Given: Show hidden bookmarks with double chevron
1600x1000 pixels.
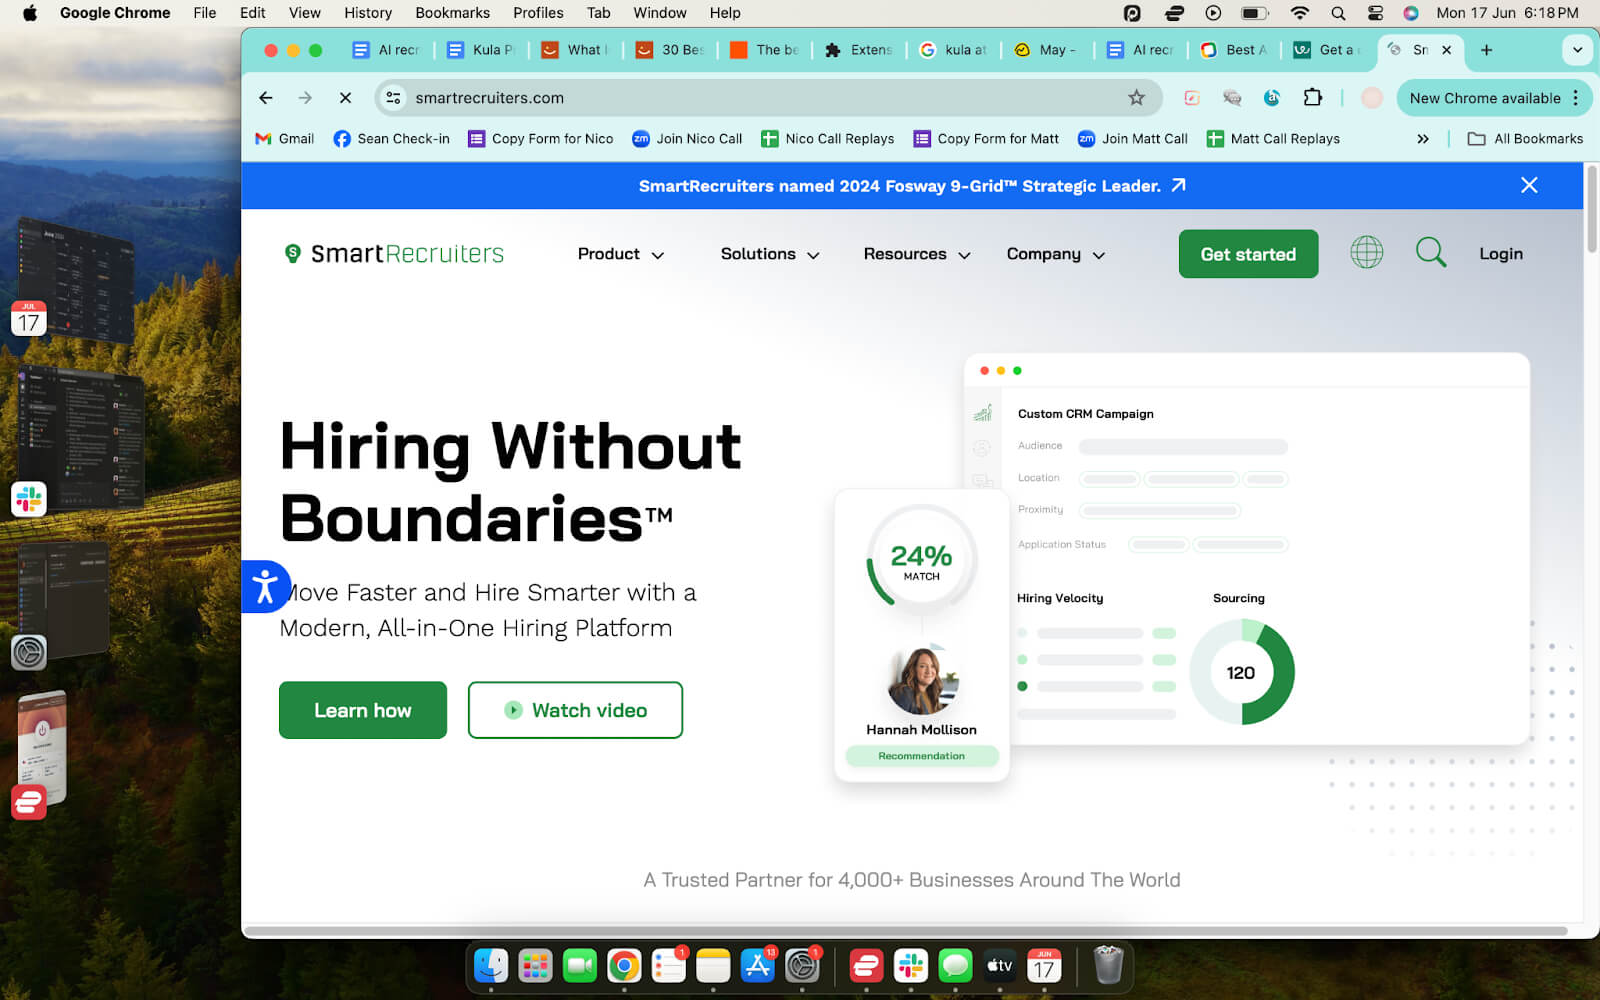Looking at the screenshot, I should 1423,139.
